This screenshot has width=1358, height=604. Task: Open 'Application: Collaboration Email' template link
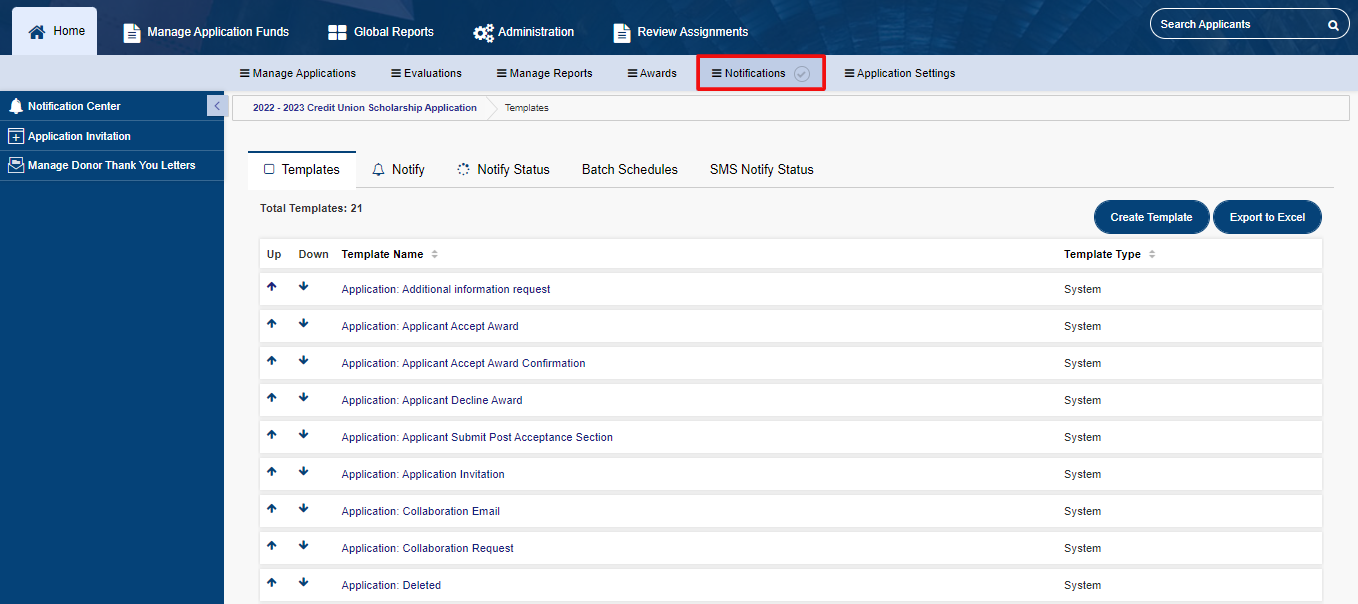coord(421,511)
